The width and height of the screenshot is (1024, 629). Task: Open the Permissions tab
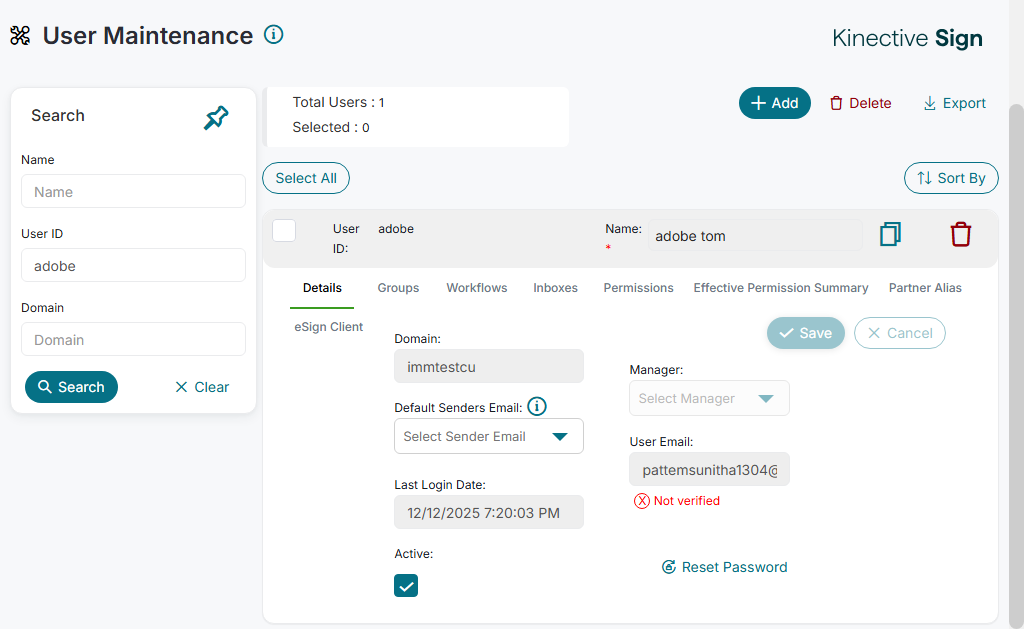638,288
